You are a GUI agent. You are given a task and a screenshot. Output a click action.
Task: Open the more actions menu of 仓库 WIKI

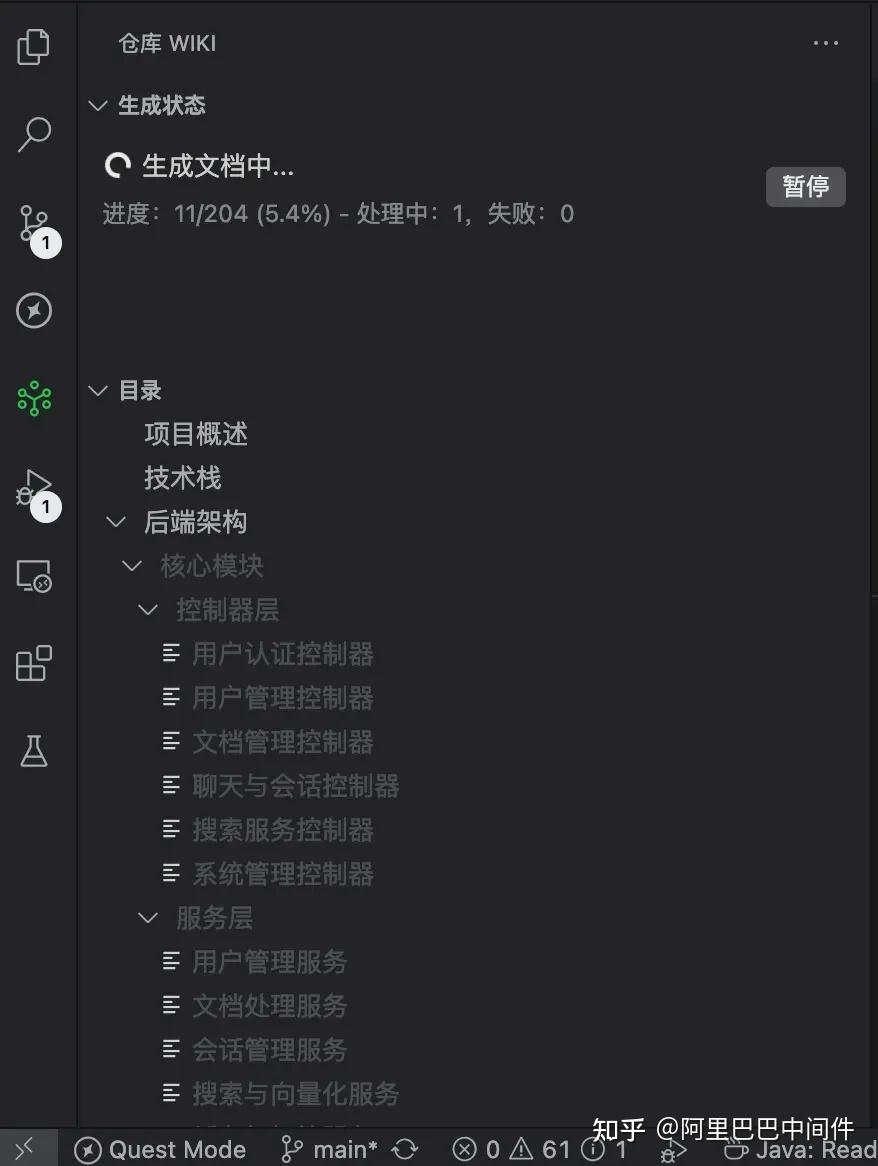point(826,43)
